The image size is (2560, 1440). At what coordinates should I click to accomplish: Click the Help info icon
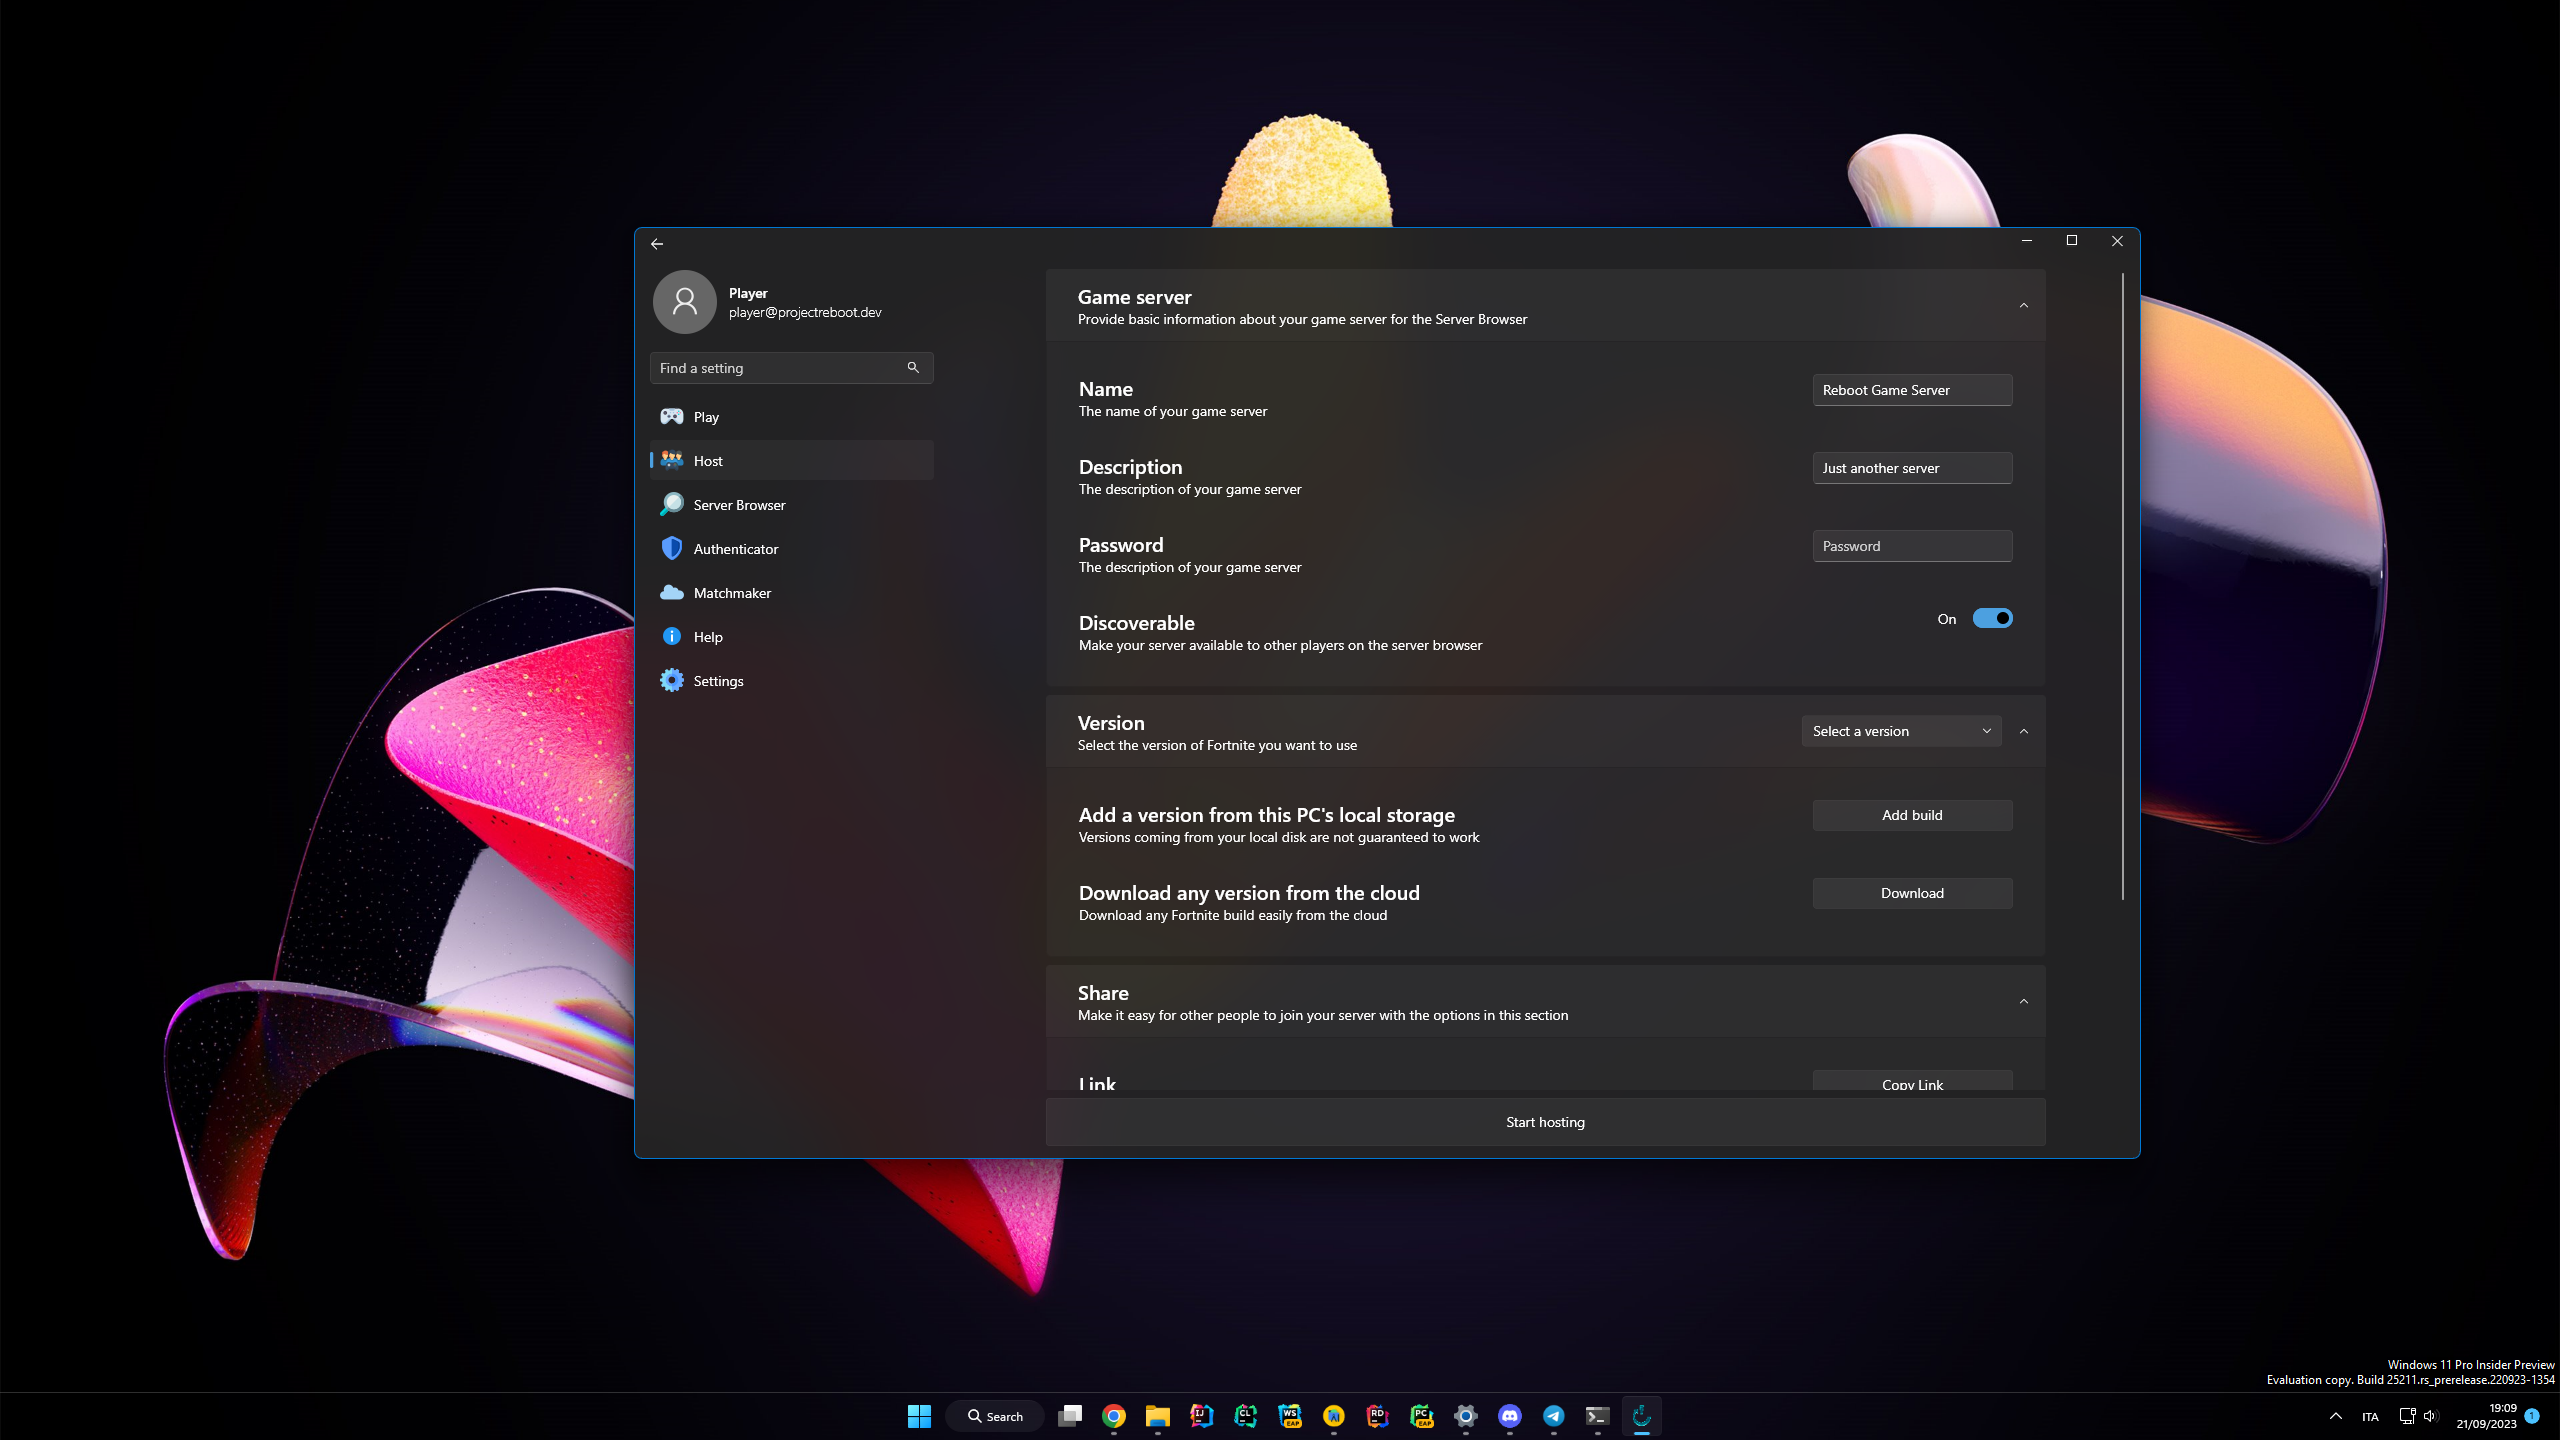coord(672,636)
